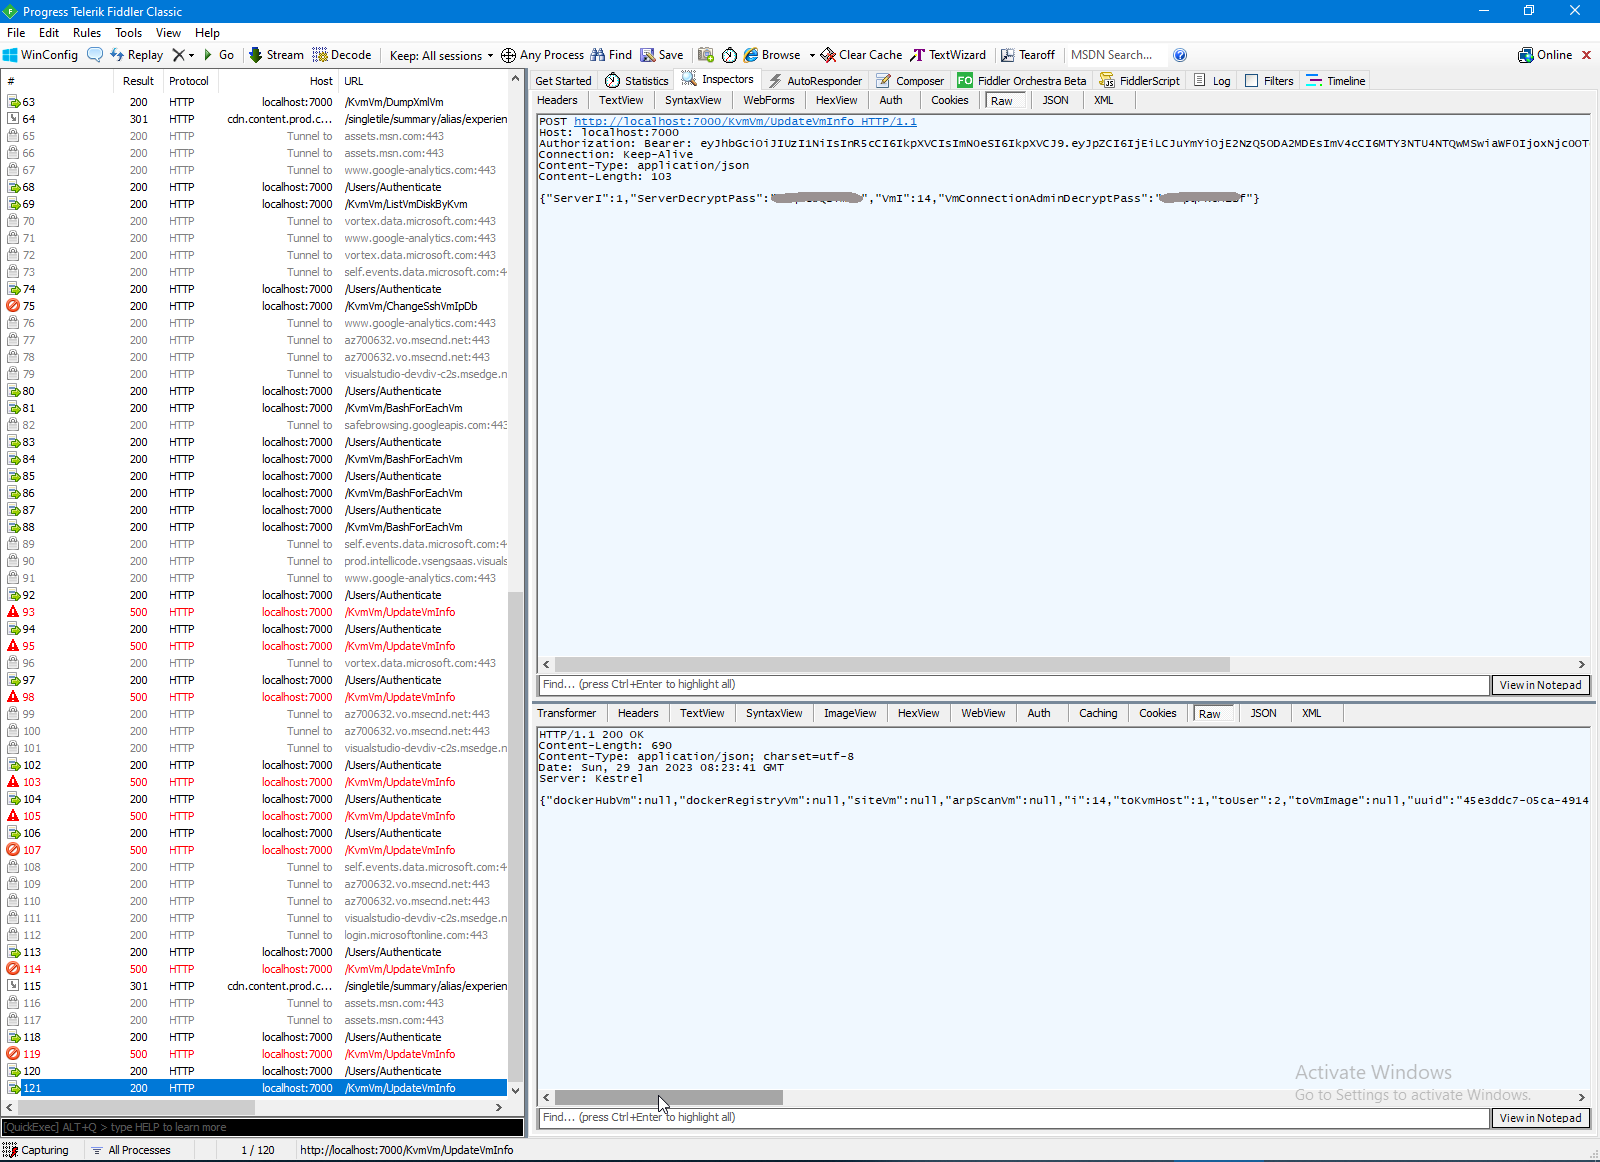Open the WebView response tab
The width and height of the screenshot is (1600, 1162).
click(983, 713)
